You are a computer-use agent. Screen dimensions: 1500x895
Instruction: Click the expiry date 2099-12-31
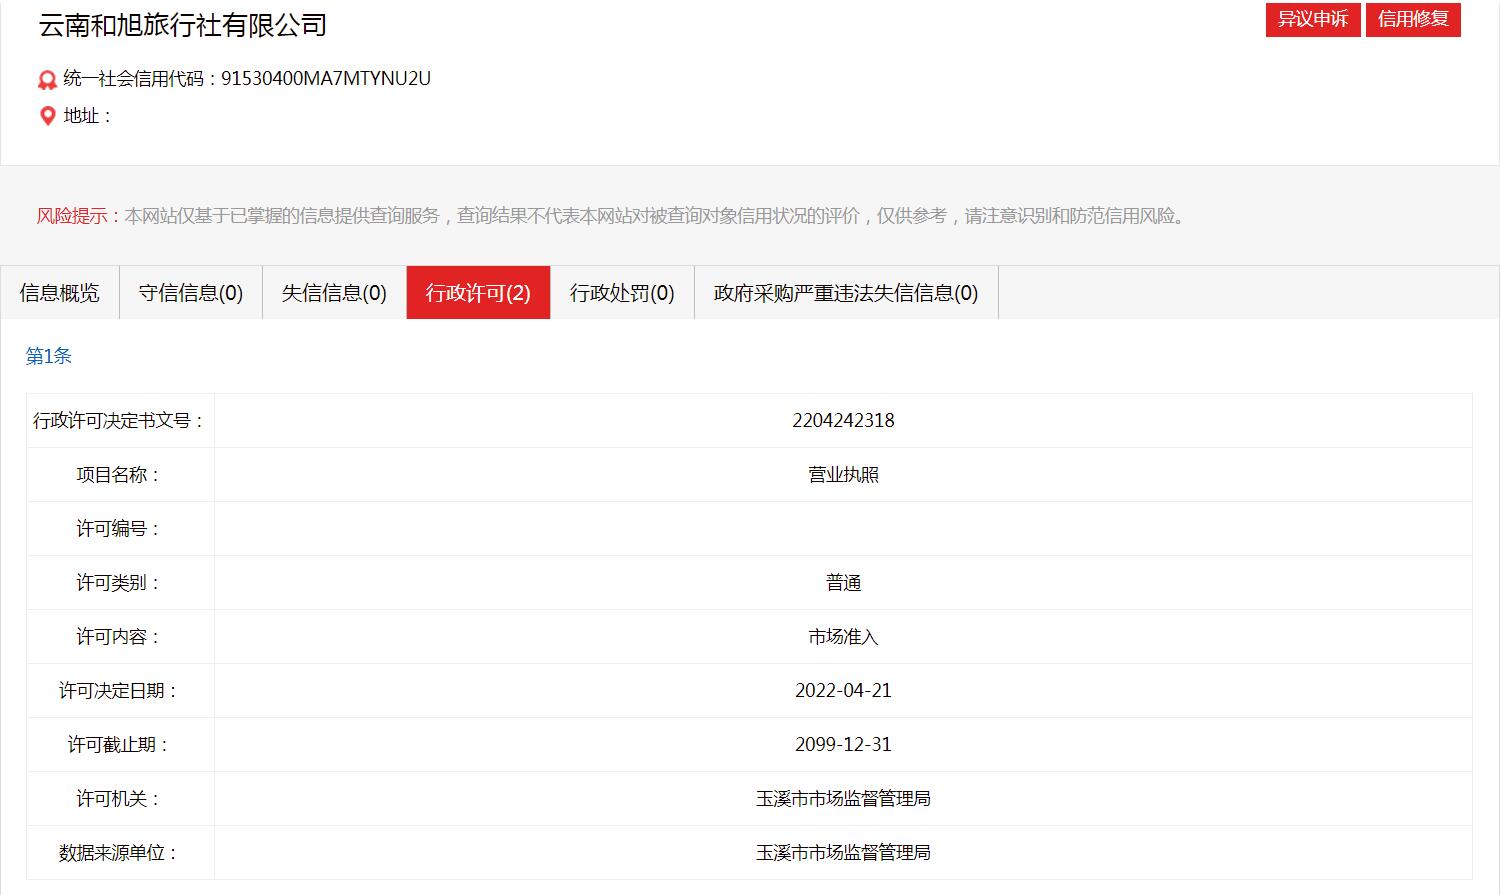point(843,745)
